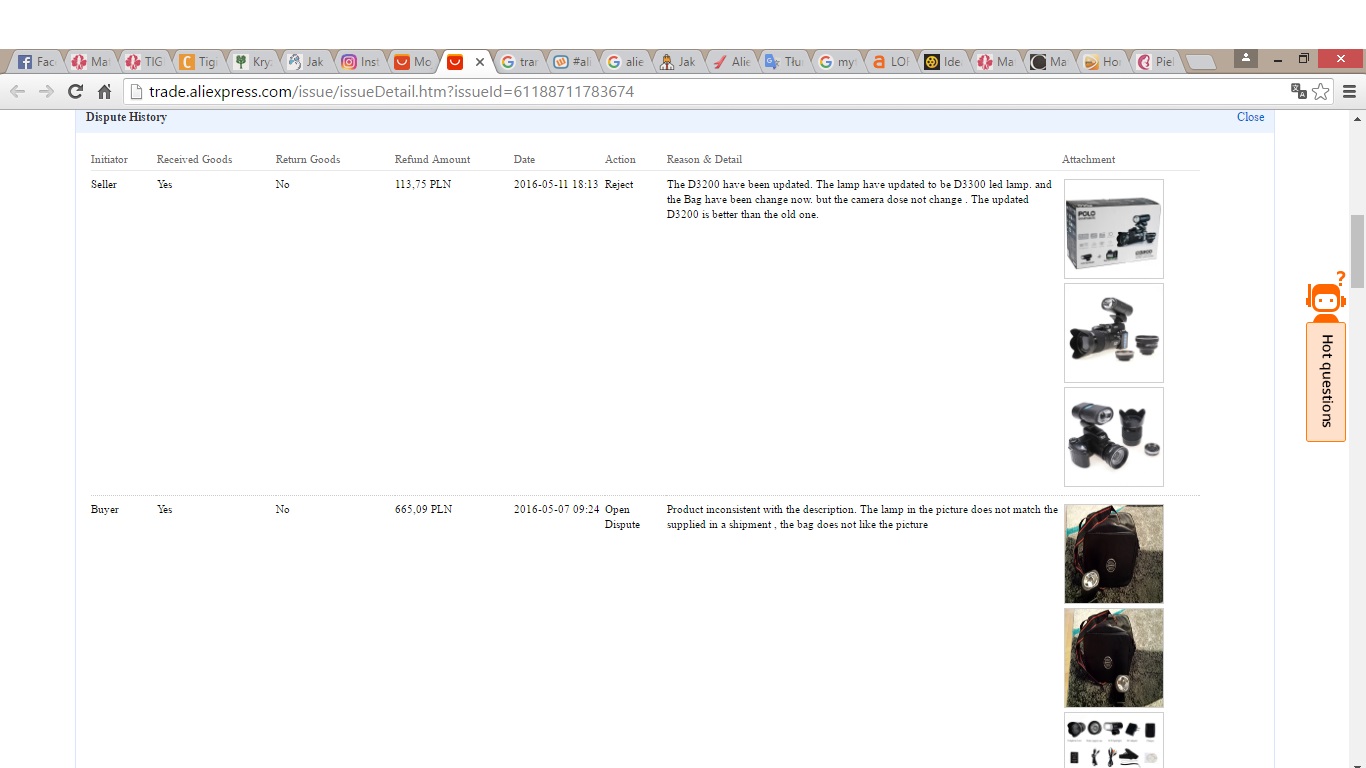1366x768 pixels.
Task: Switch to the 'TIG' tab
Action: click(x=145, y=62)
